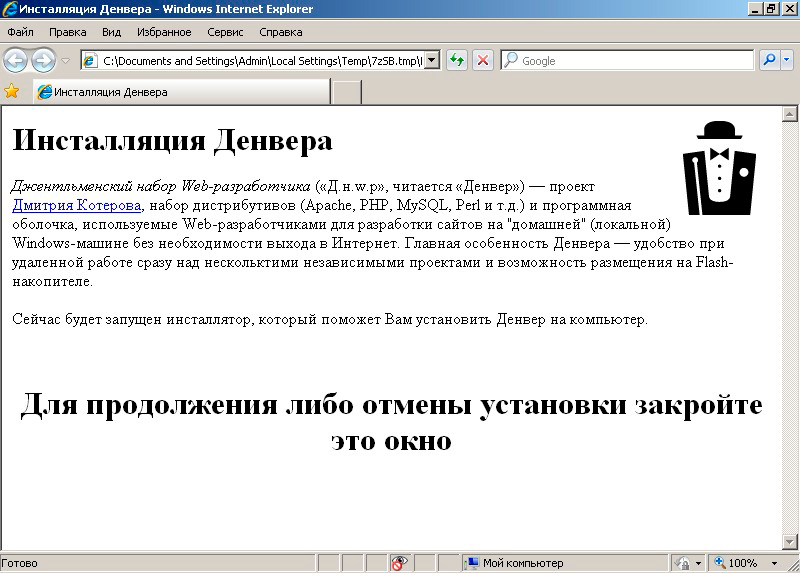Expand the zoom level dropdown arrow
The height and width of the screenshot is (573, 800).
tap(774, 563)
